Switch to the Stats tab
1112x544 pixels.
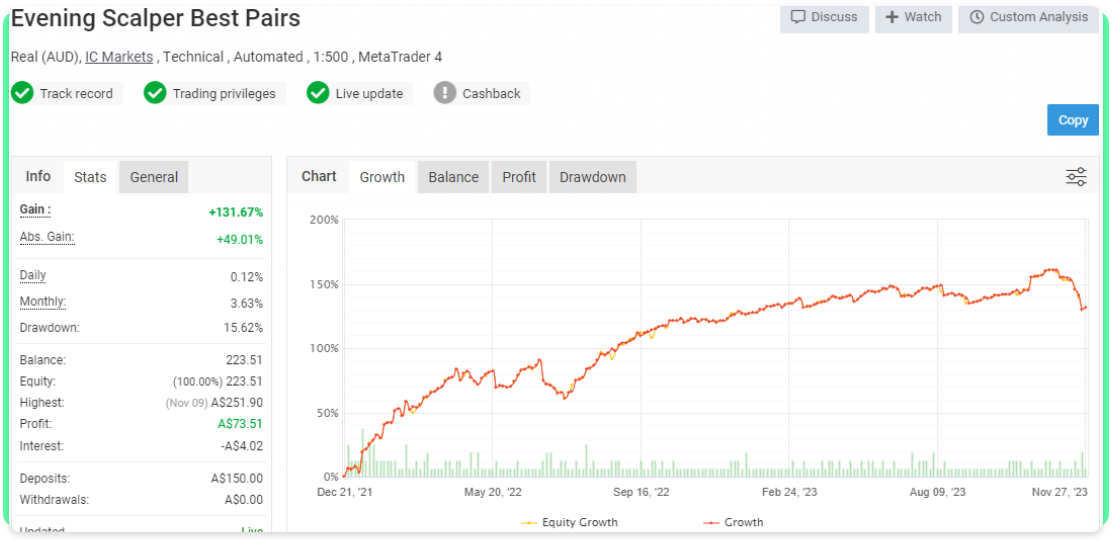pyautogui.click(x=90, y=177)
